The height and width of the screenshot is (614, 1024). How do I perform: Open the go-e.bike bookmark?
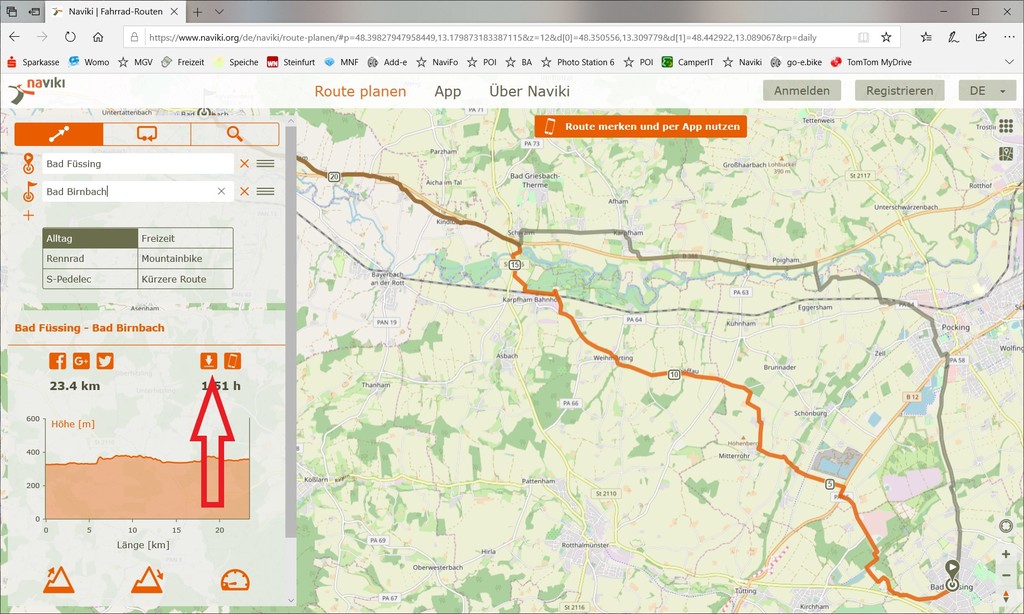[x=796, y=62]
